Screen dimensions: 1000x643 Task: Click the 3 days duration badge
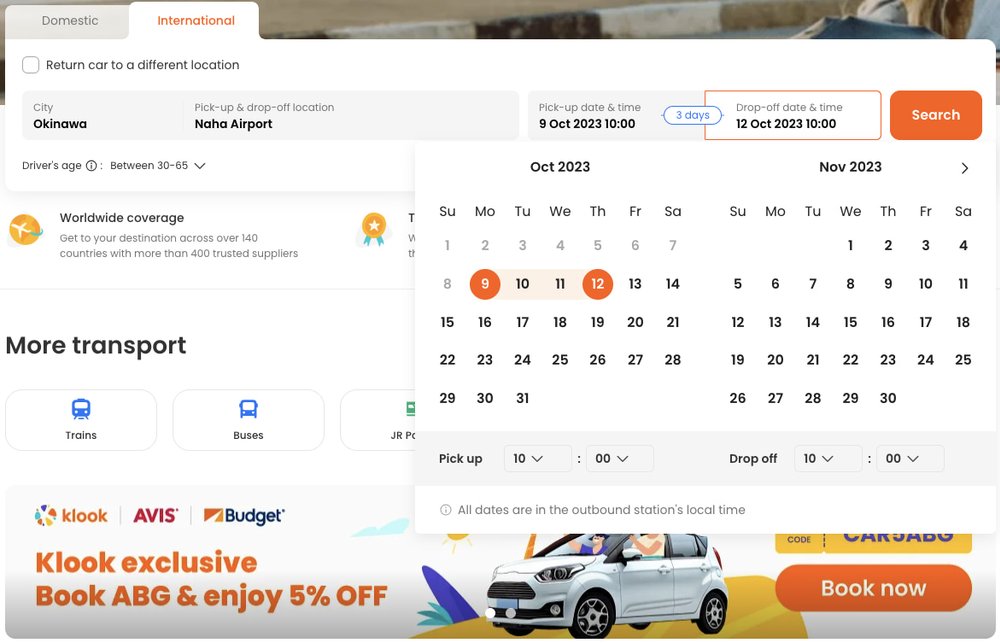click(691, 115)
